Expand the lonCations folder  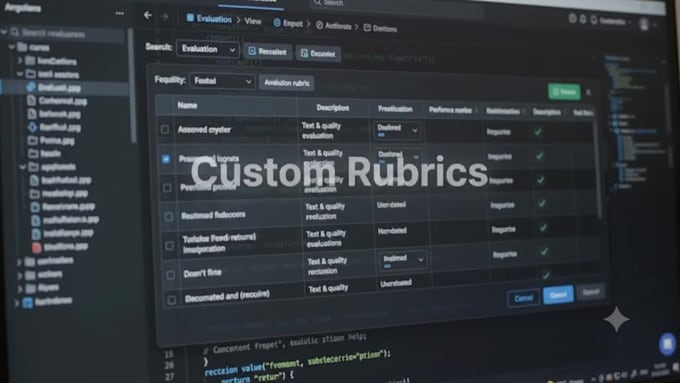coord(20,60)
